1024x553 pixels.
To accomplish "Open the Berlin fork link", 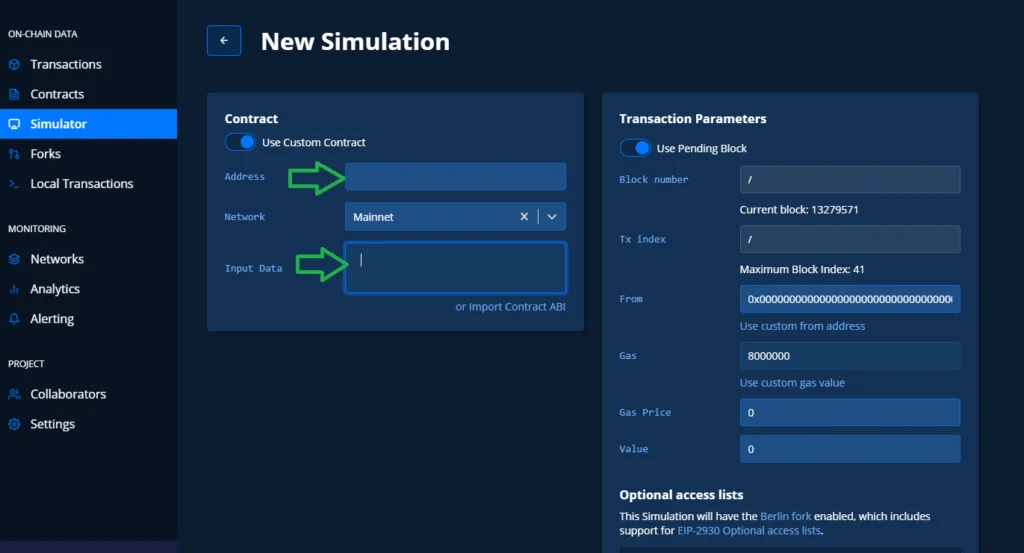I will (x=785, y=516).
